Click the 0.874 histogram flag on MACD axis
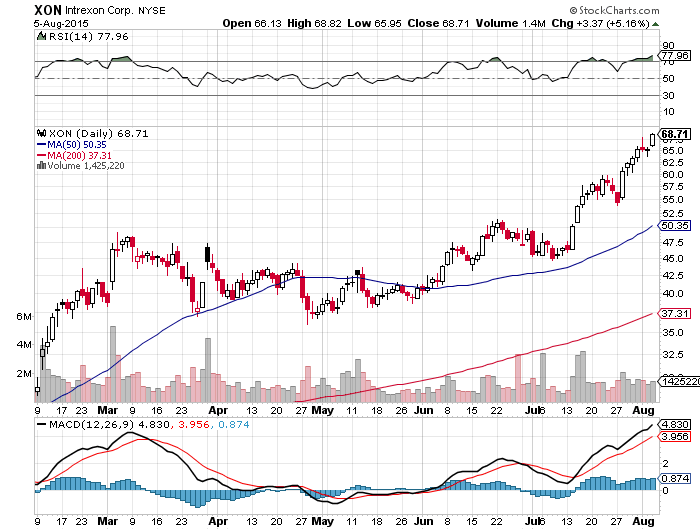The image size is (700, 530). tap(675, 478)
